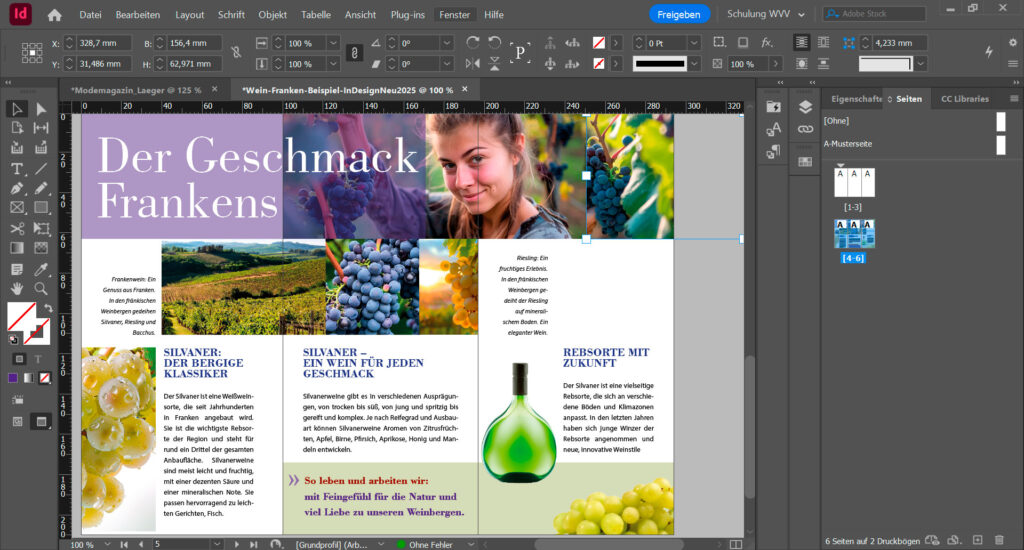Screen dimensions: 1024x550
Task: Select the Gradient Feather tool
Action: 41,248
